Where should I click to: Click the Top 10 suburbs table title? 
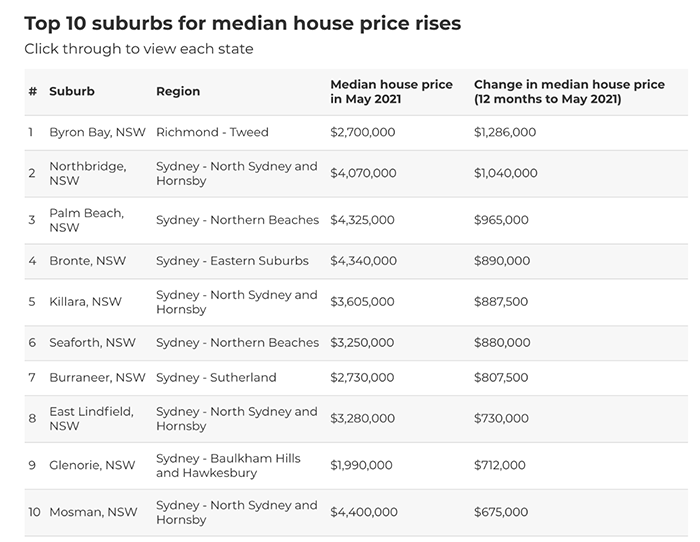pos(242,23)
